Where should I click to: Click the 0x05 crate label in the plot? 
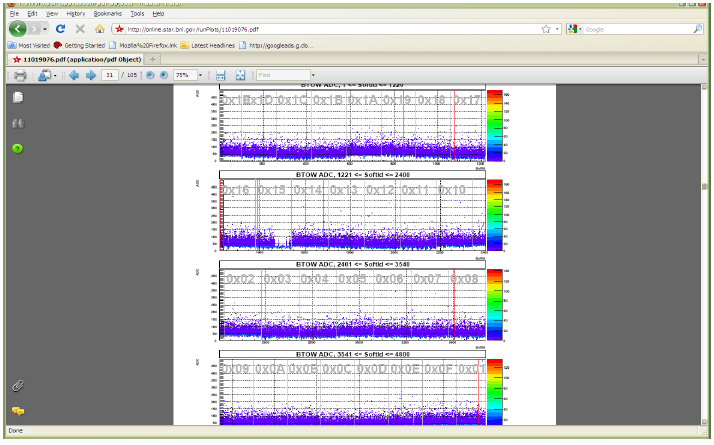[352, 279]
